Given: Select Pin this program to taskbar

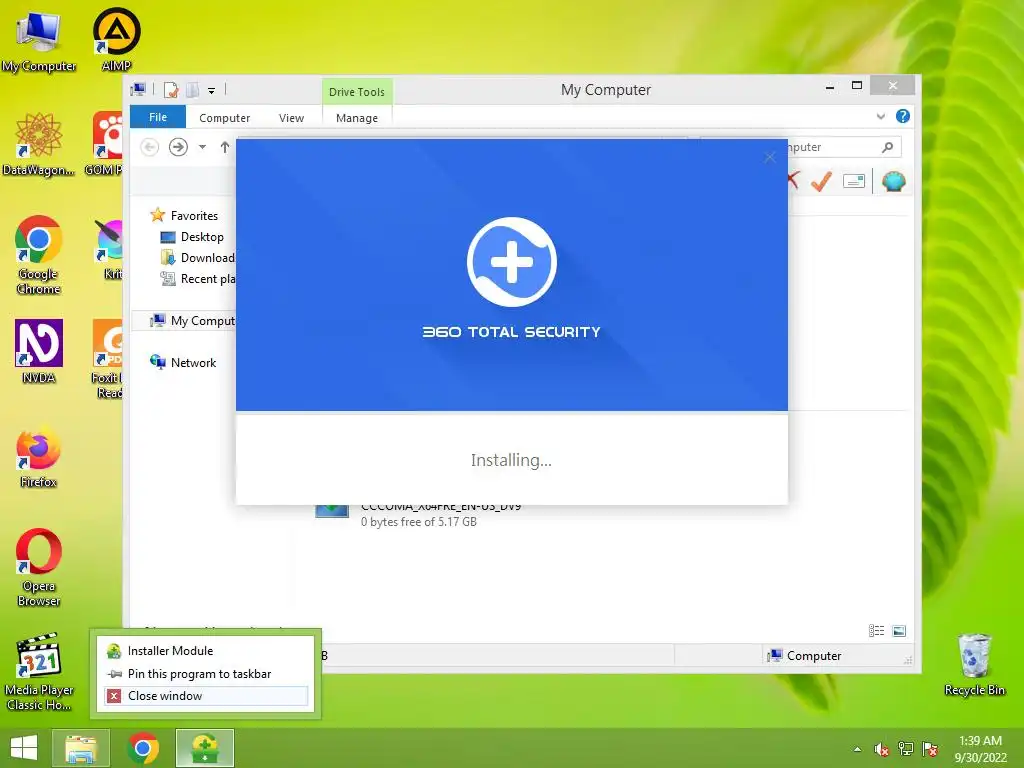Looking at the screenshot, I should [x=205, y=673].
